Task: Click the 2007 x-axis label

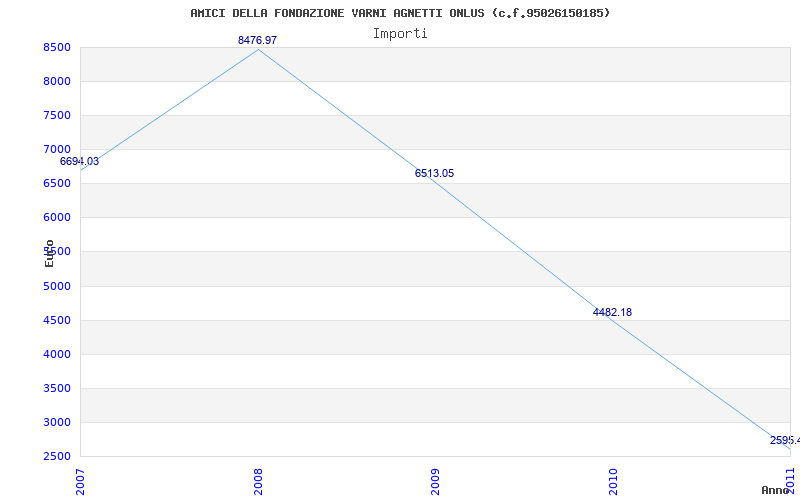Action: (x=80, y=482)
